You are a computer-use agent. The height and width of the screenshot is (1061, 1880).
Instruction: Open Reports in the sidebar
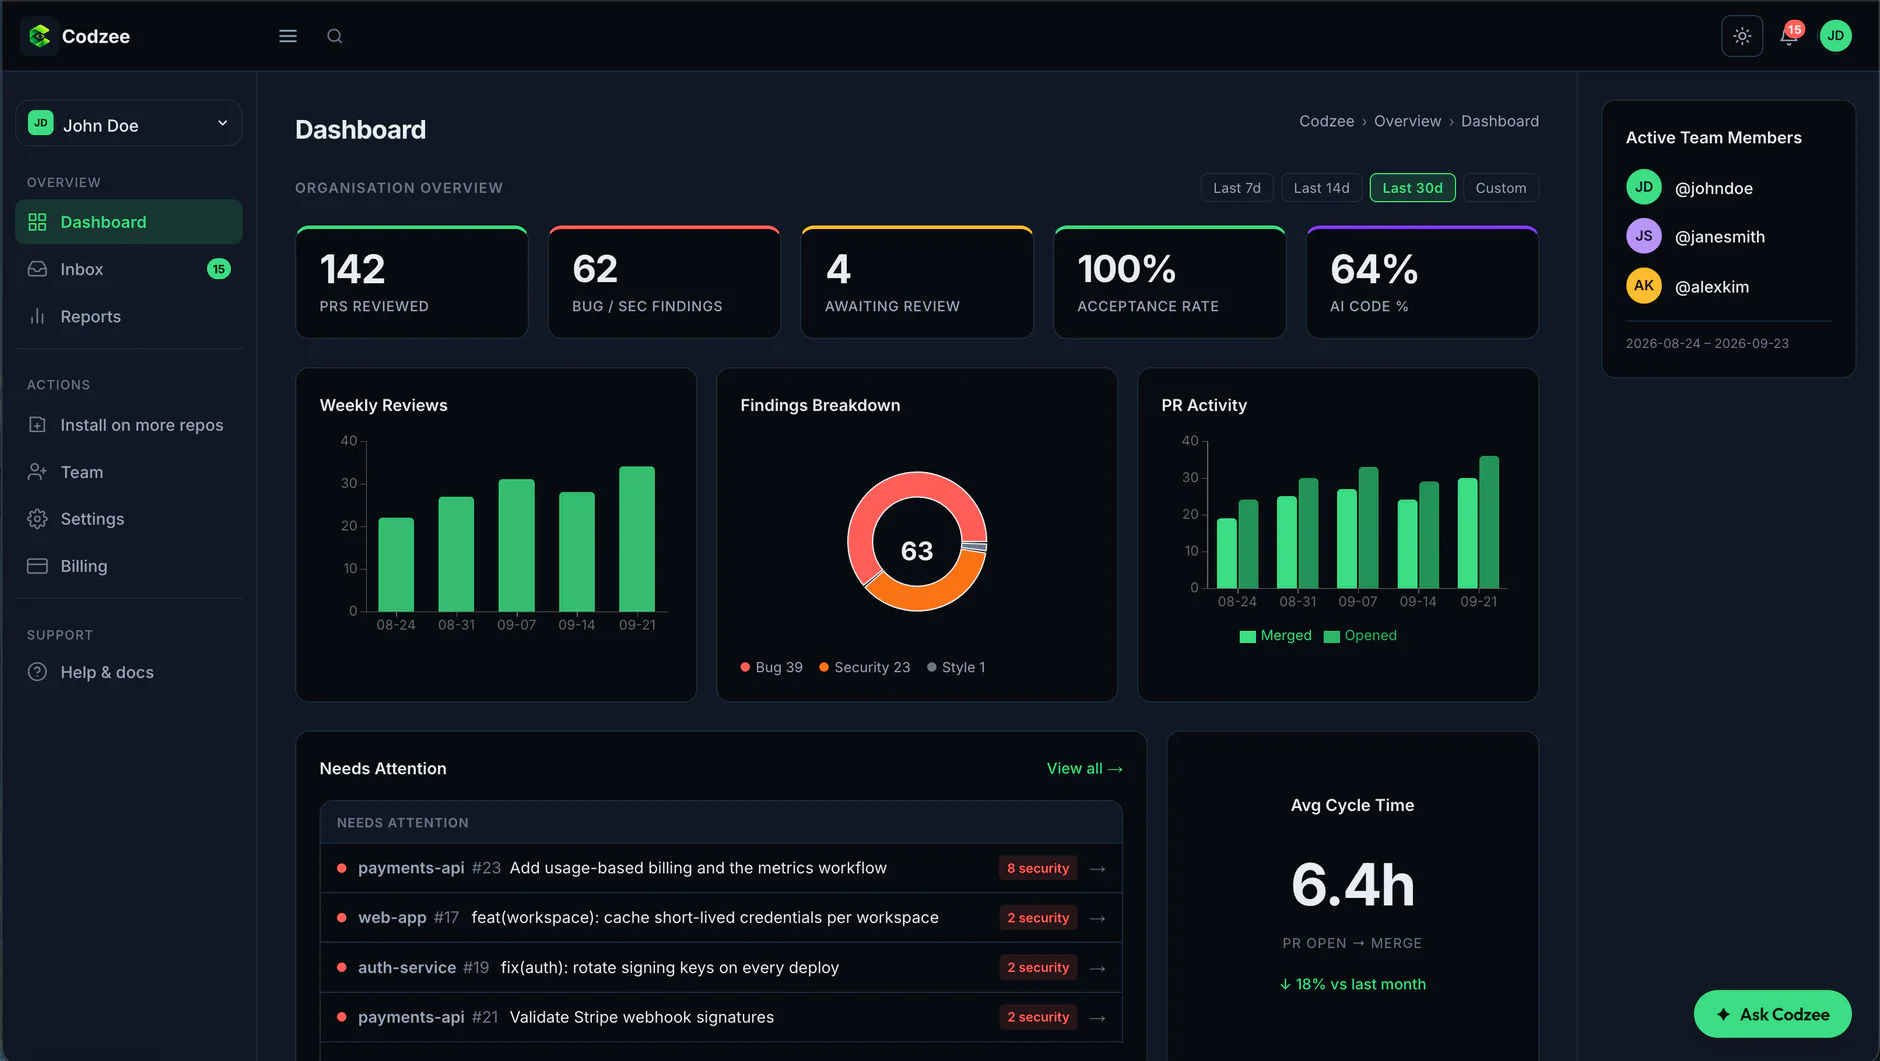[129, 316]
